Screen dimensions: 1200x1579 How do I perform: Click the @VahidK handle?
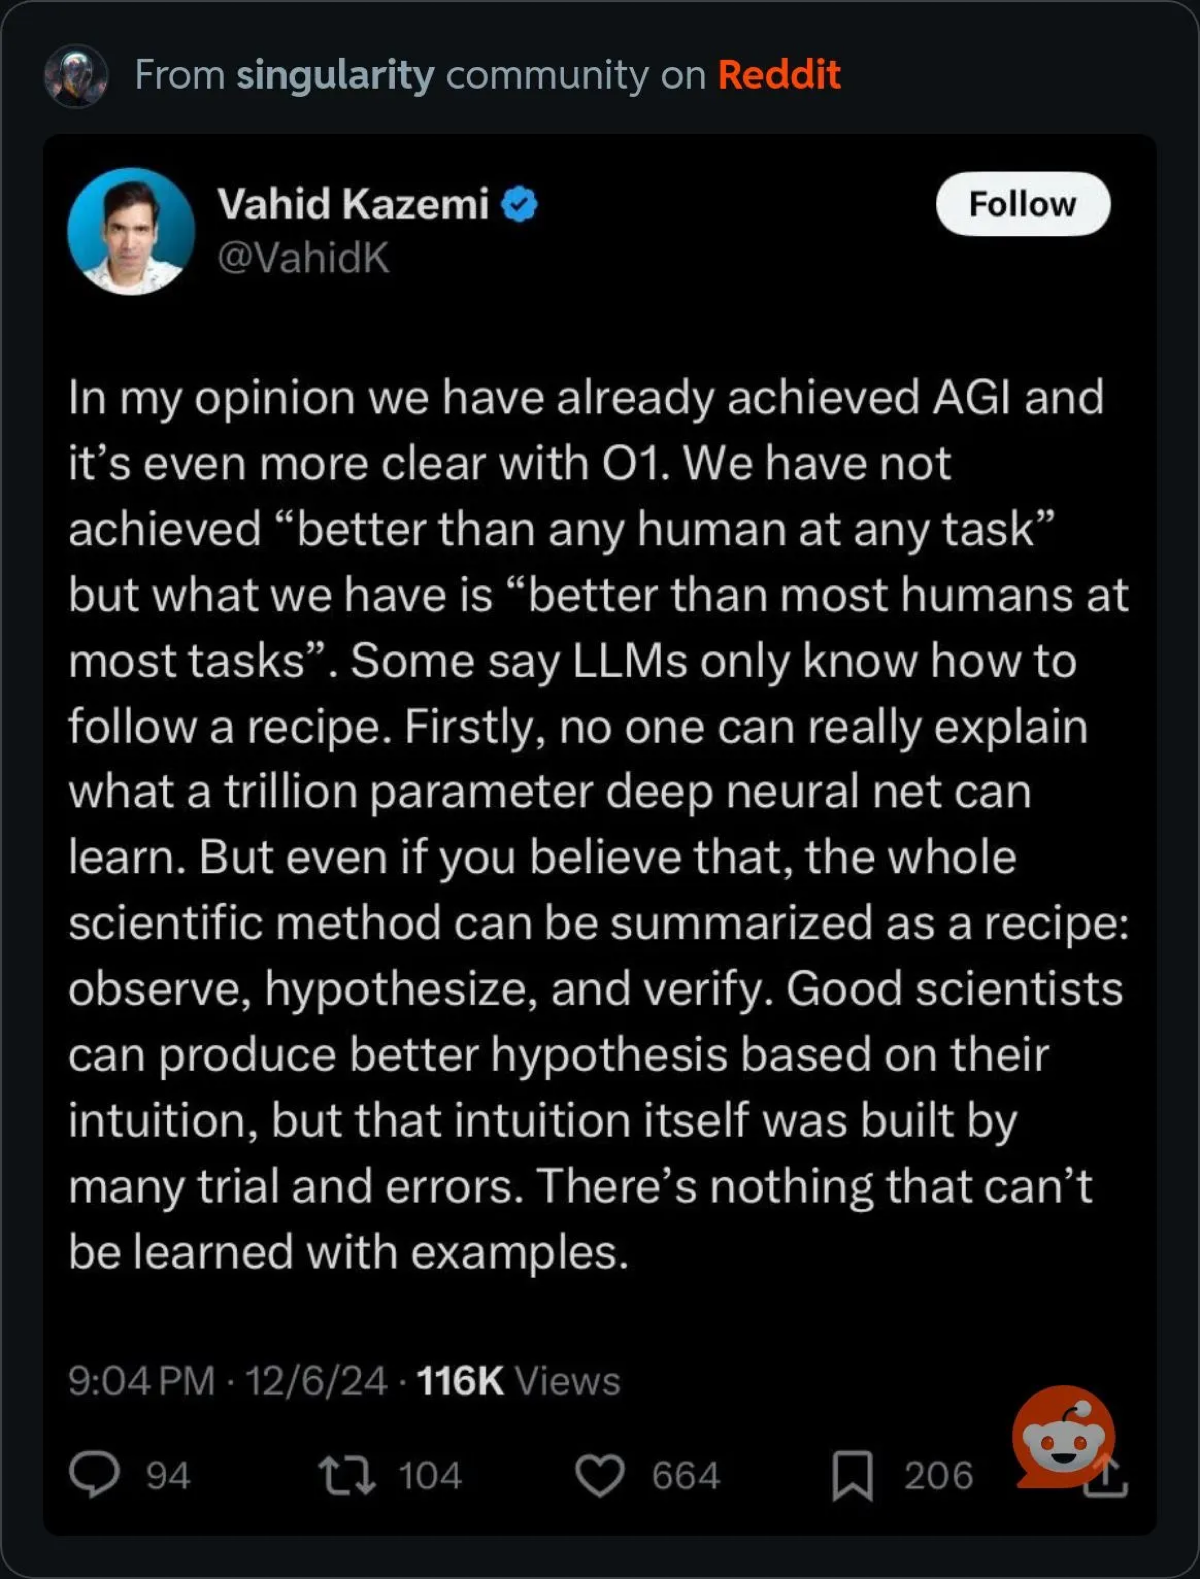click(303, 258)
